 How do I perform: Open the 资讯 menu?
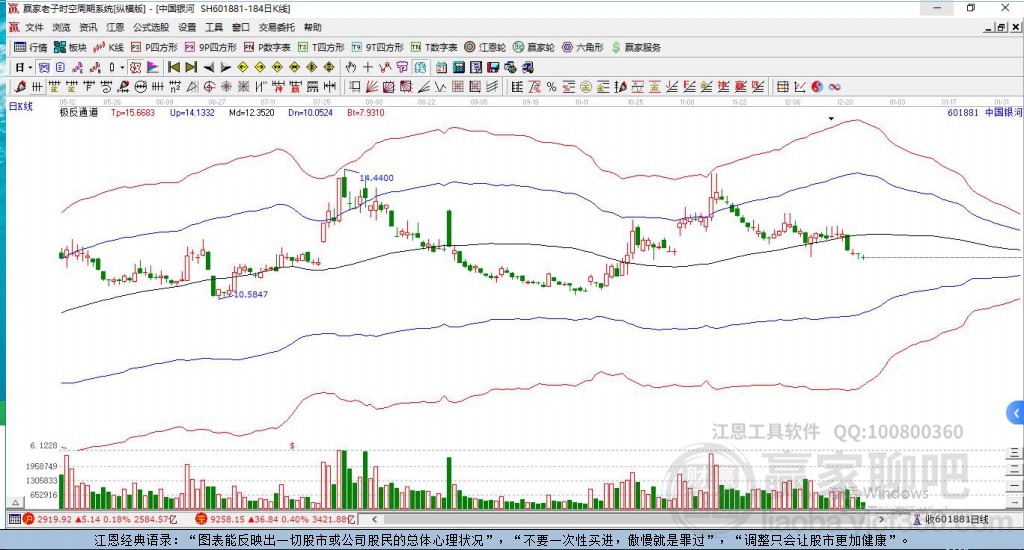click(x=88, y=27)
